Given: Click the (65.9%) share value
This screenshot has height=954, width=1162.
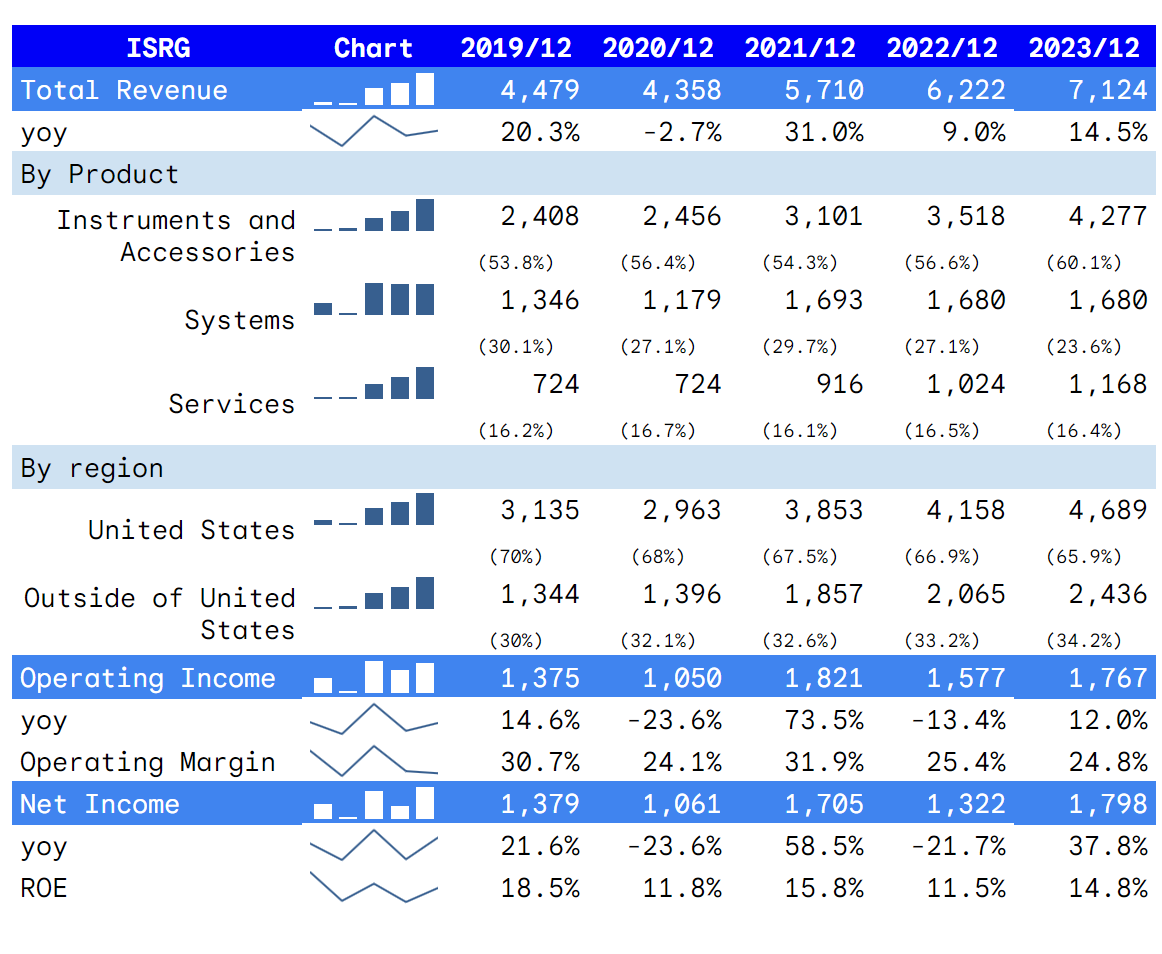Looking at the screenshot, I should pyautogui.click(x=1084, y=557).
